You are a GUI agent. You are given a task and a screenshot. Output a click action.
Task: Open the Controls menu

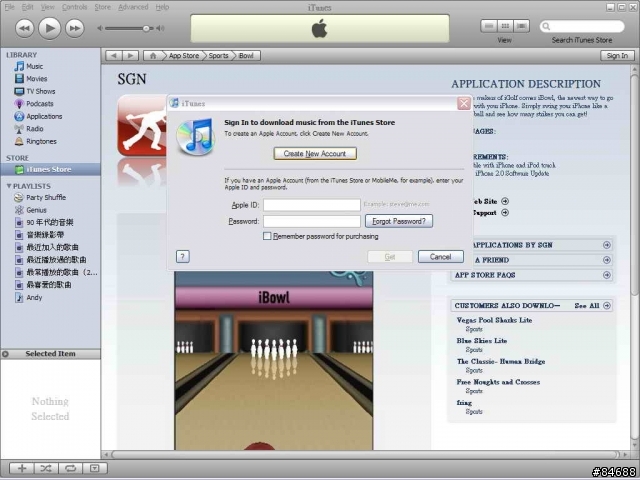(74, 7)
